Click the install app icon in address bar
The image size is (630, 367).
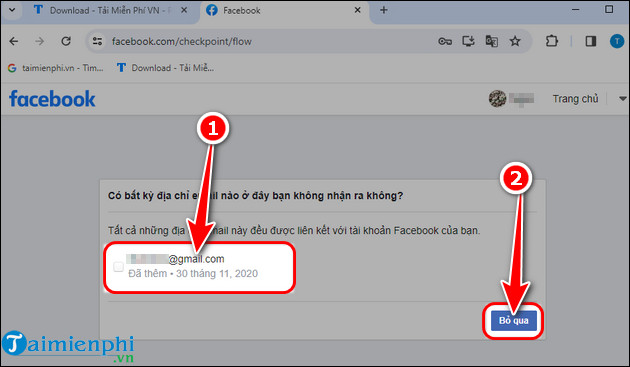(468, 41)
